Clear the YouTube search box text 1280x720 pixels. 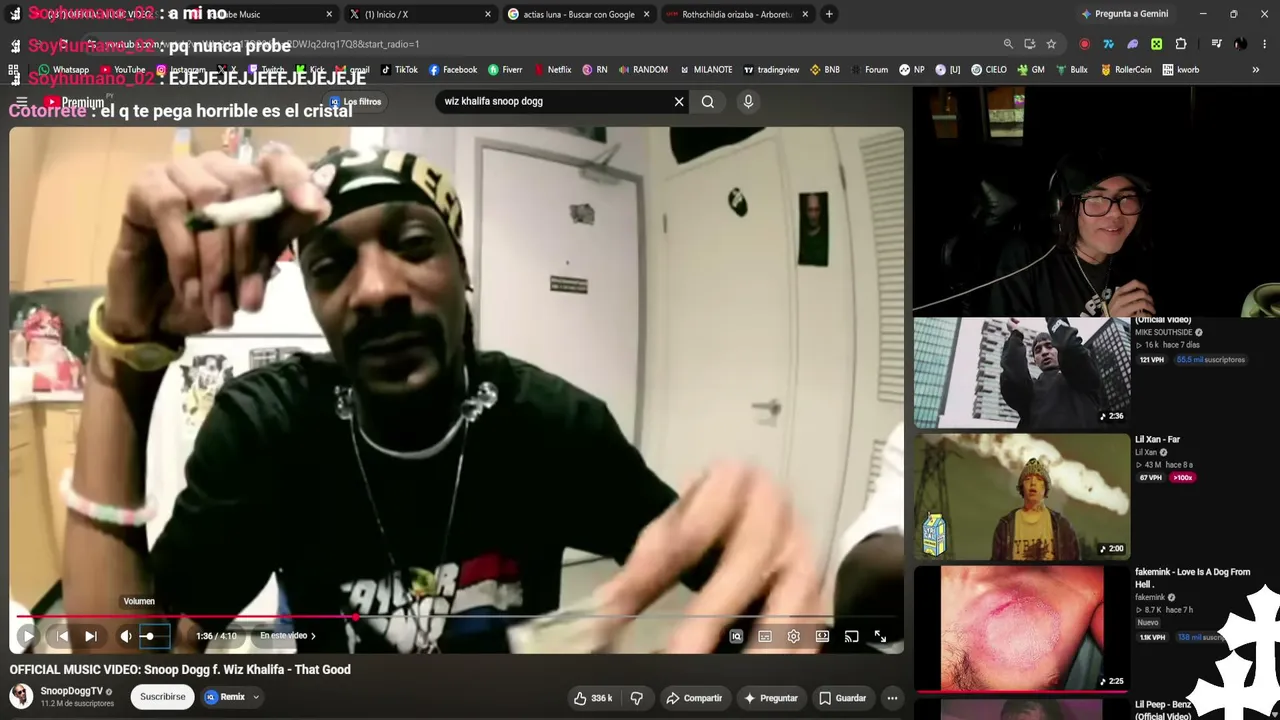click(679, 101)
